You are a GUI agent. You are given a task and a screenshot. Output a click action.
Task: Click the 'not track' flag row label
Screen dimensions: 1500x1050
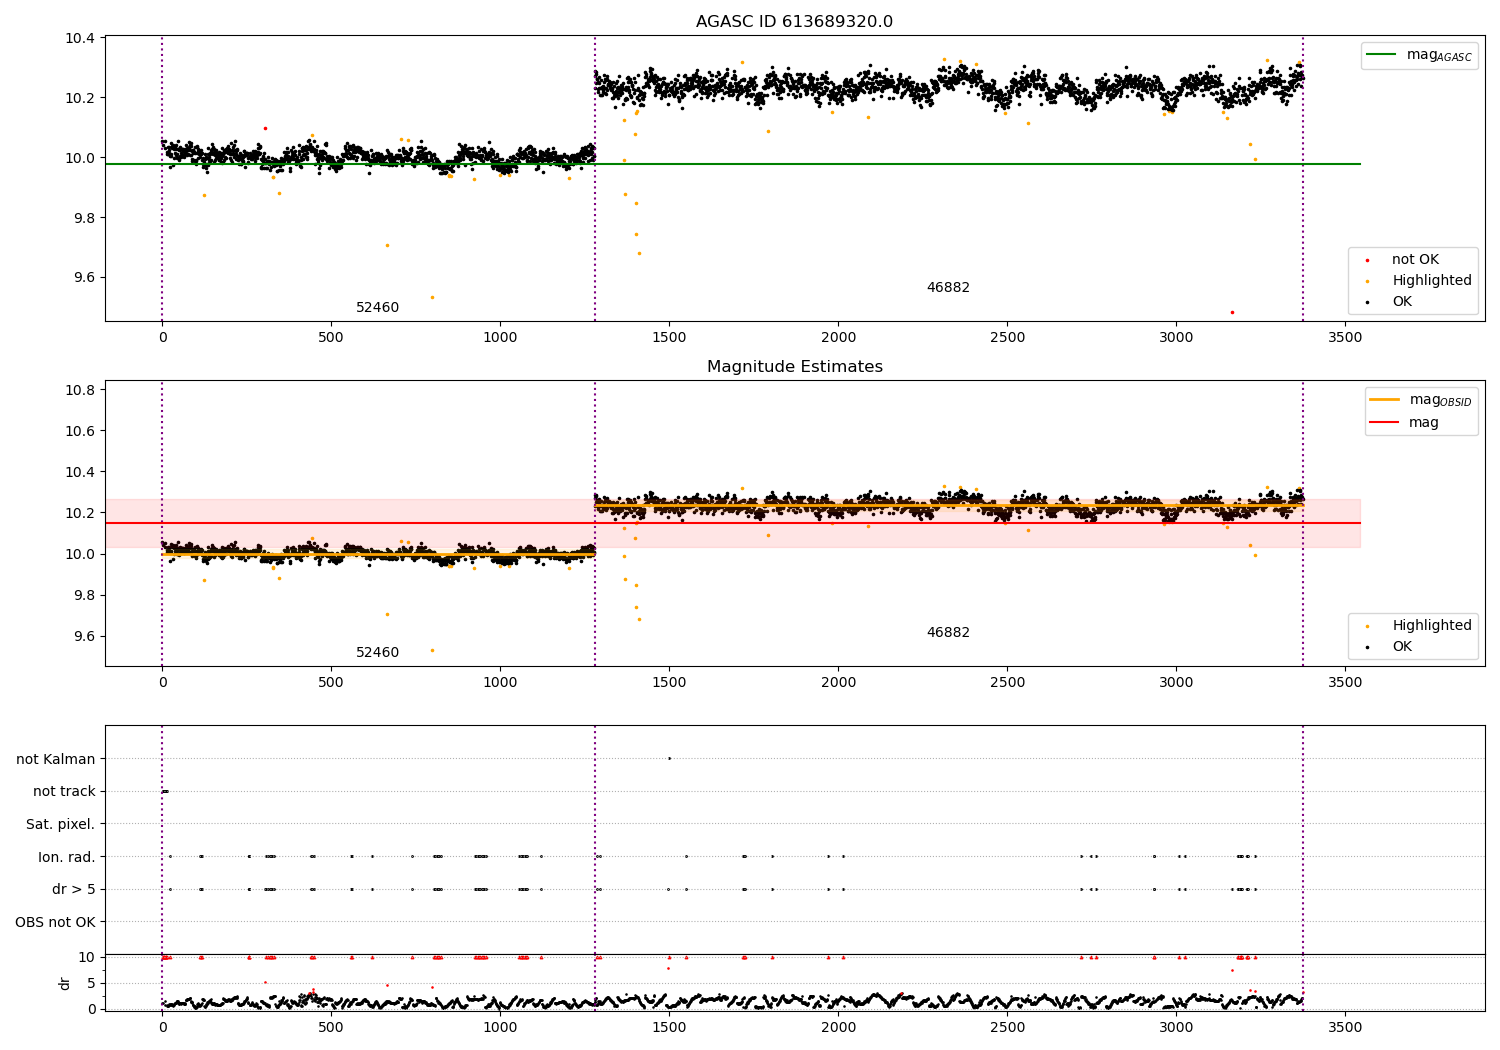click(64, 792)
